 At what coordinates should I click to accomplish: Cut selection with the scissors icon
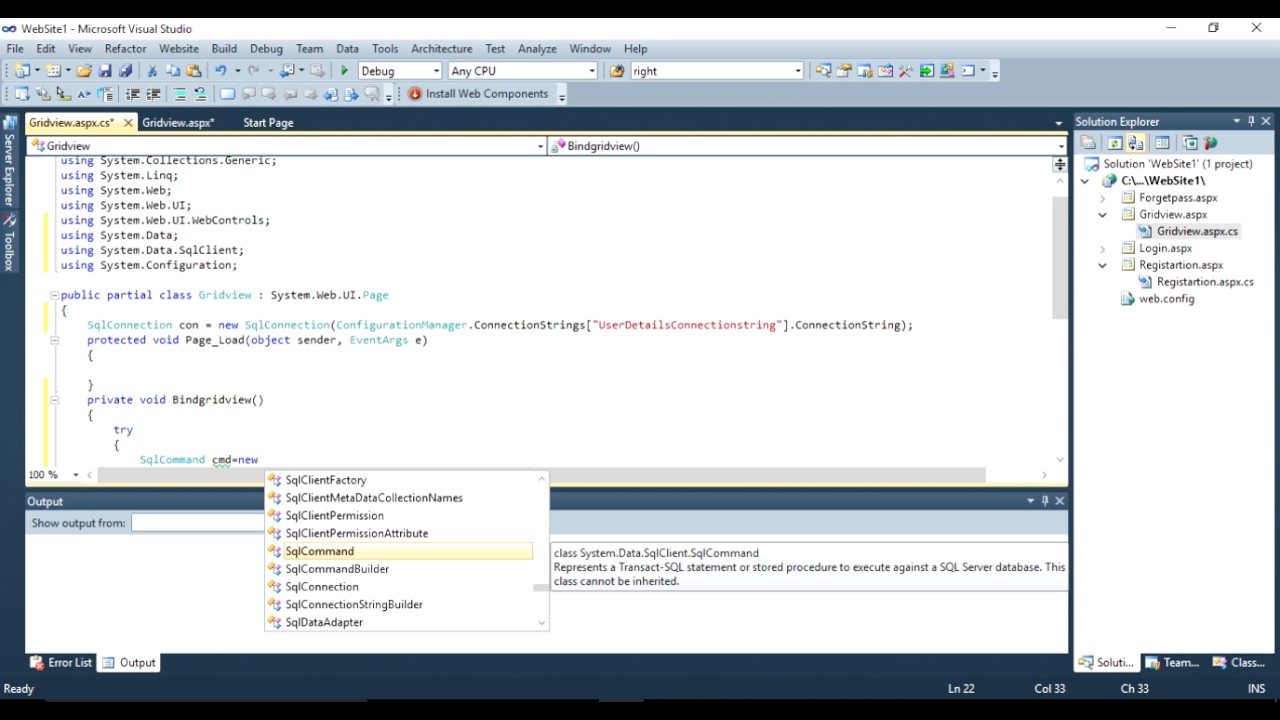152,71
